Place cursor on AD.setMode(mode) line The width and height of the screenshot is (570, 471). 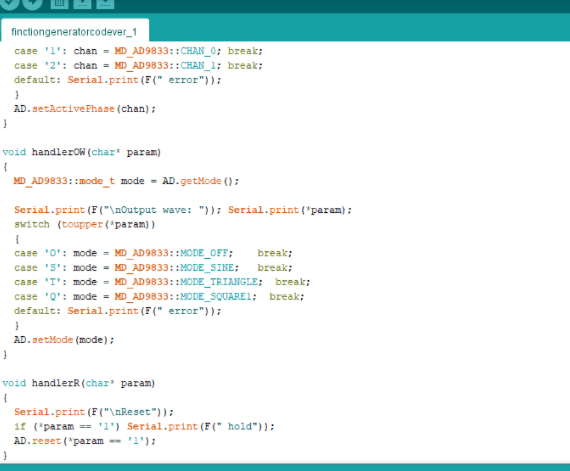tap(64, 340)
